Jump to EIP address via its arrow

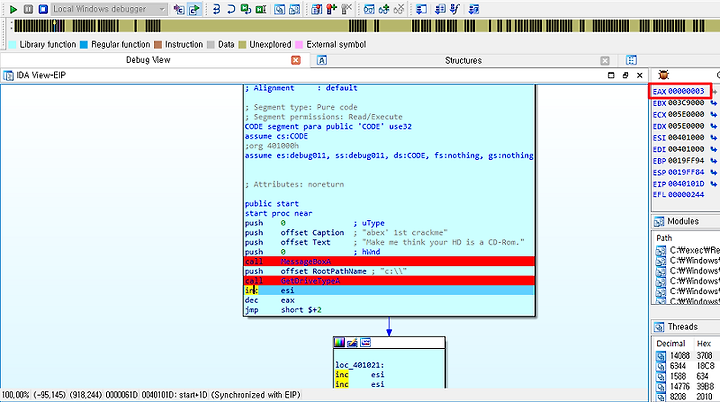(714, 184)
